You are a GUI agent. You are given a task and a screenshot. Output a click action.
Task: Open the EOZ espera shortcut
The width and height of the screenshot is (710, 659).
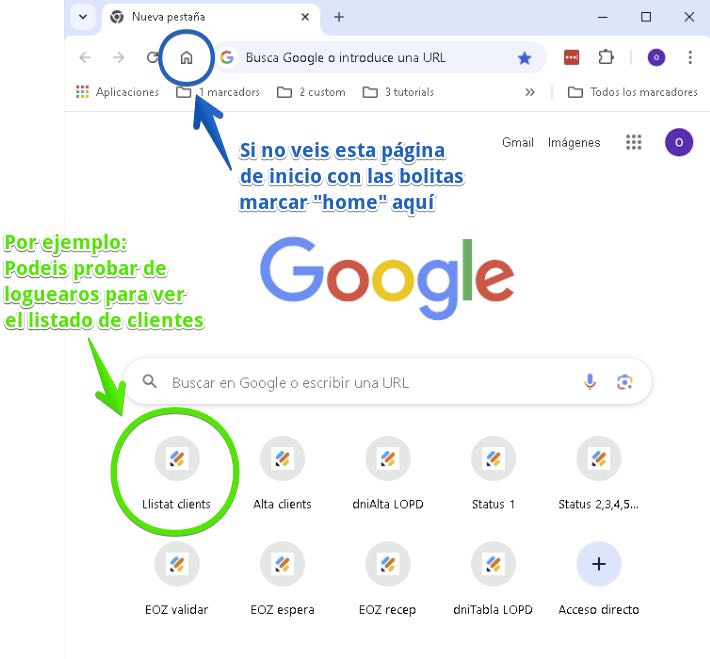pos(282,579)
